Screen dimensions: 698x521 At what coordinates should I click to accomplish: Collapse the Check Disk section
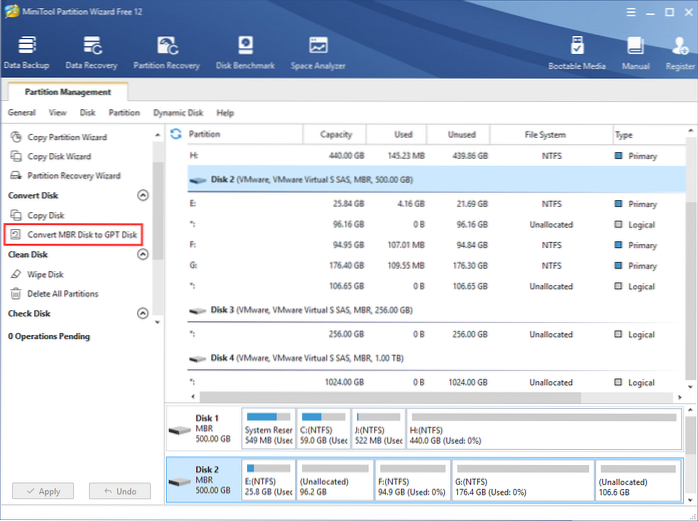pos(143,314)
